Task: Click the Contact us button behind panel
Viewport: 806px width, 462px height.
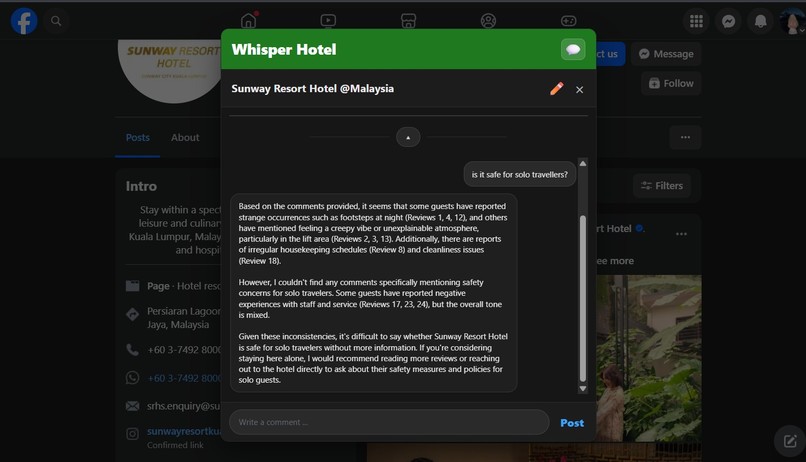Action: coord(611,54)
